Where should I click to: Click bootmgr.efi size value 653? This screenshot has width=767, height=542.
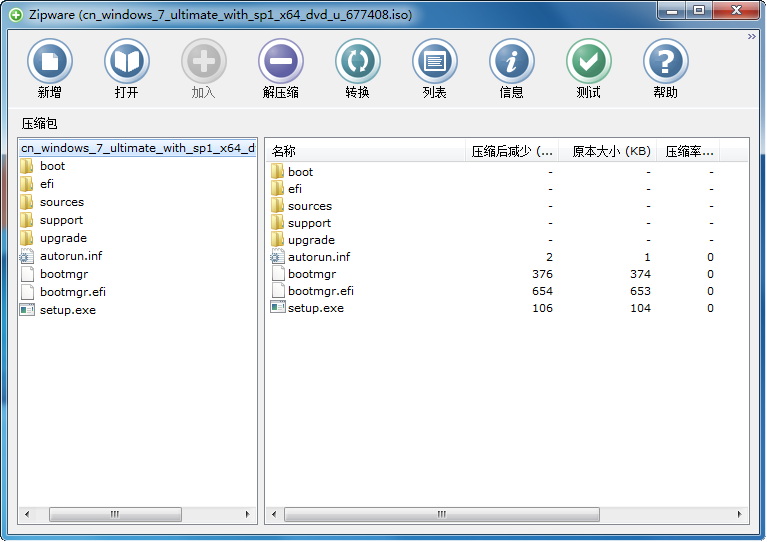pyautogui.click(x=640, y=291)
